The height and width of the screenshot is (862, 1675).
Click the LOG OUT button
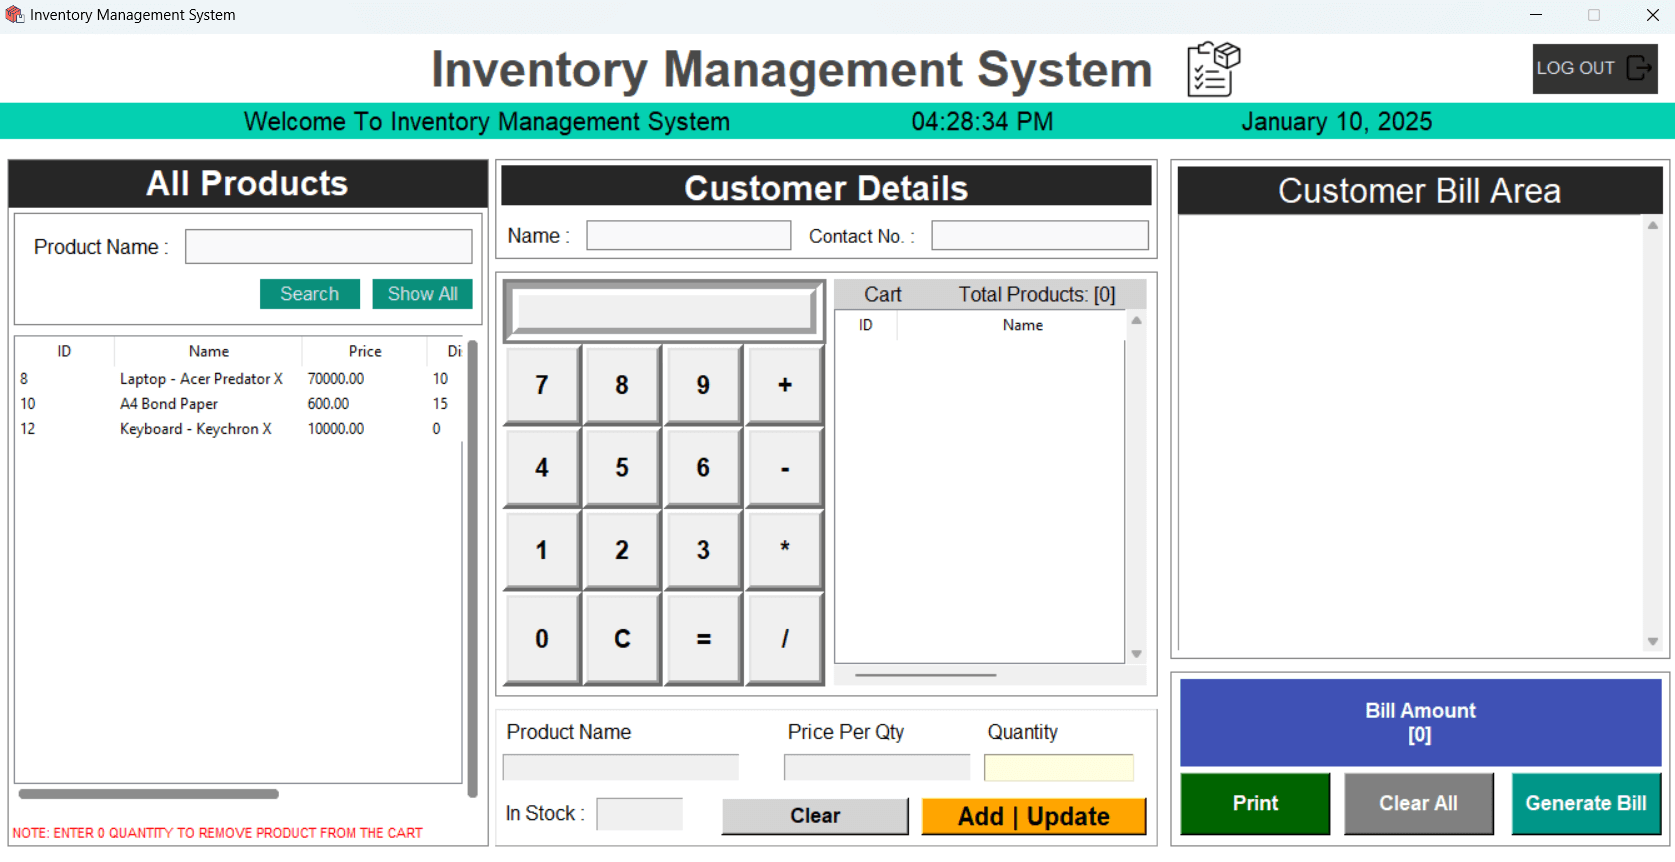(1594, 68)
